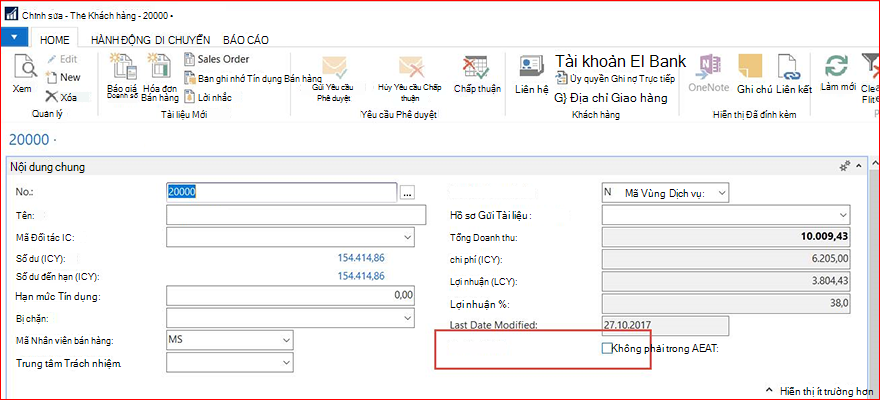Click the chi phí (ICY) value 6.205,00
The height and width of the screenshot is (400, 880).
click(726, 259)
